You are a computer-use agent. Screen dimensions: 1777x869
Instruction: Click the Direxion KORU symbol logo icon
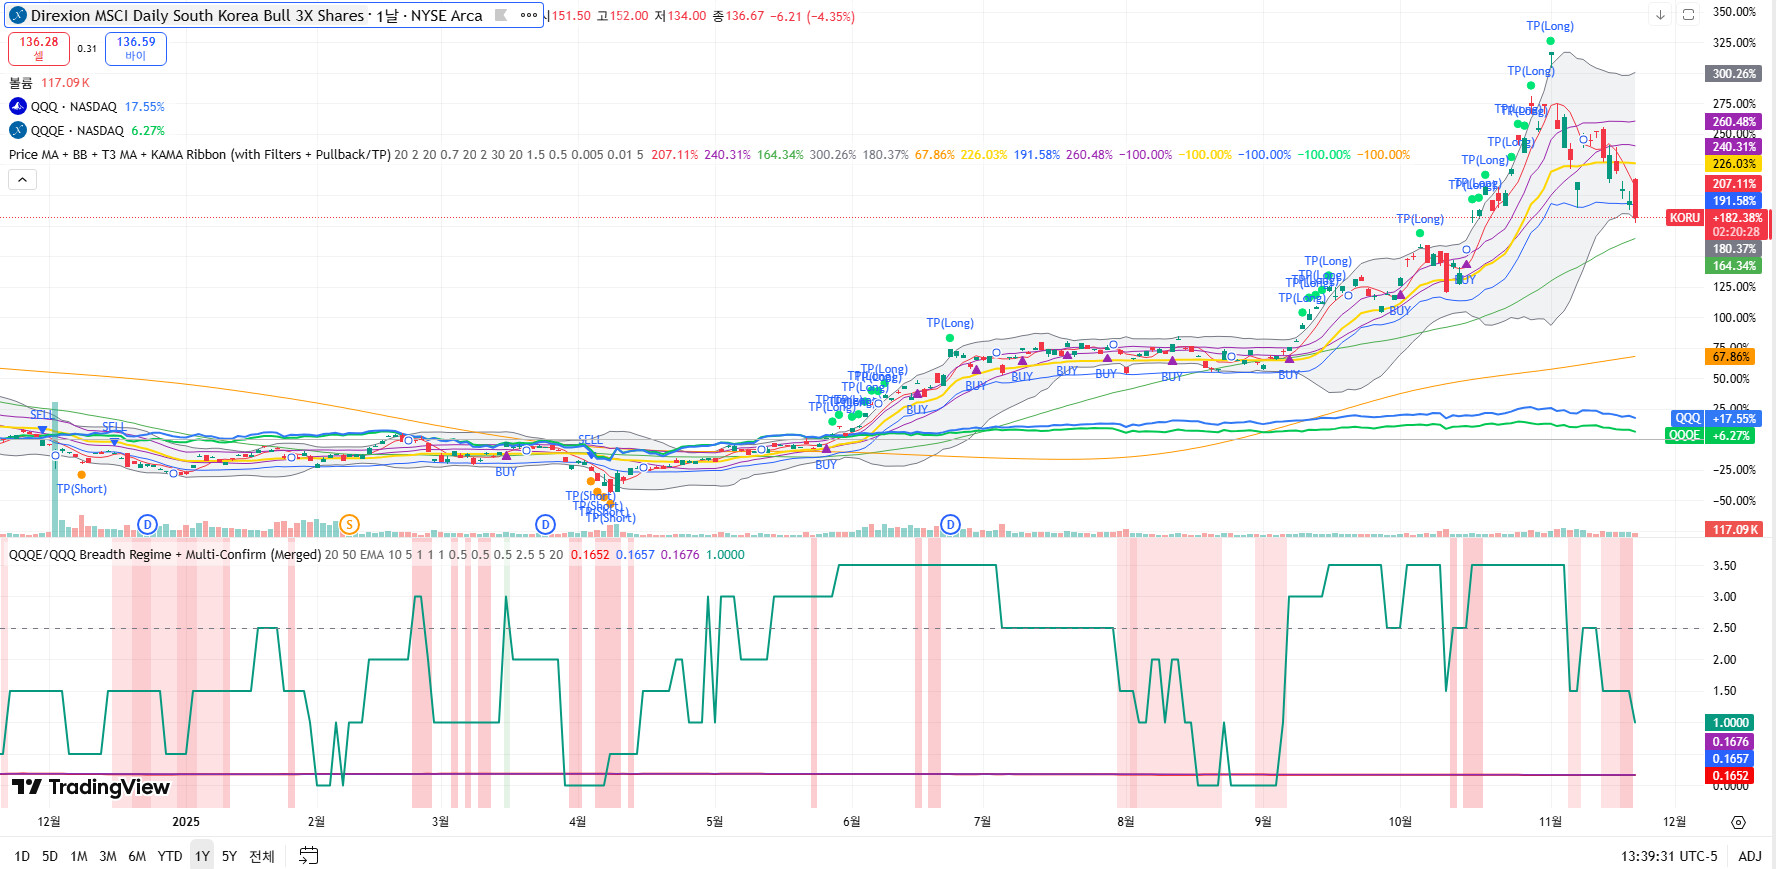[18, 15]
